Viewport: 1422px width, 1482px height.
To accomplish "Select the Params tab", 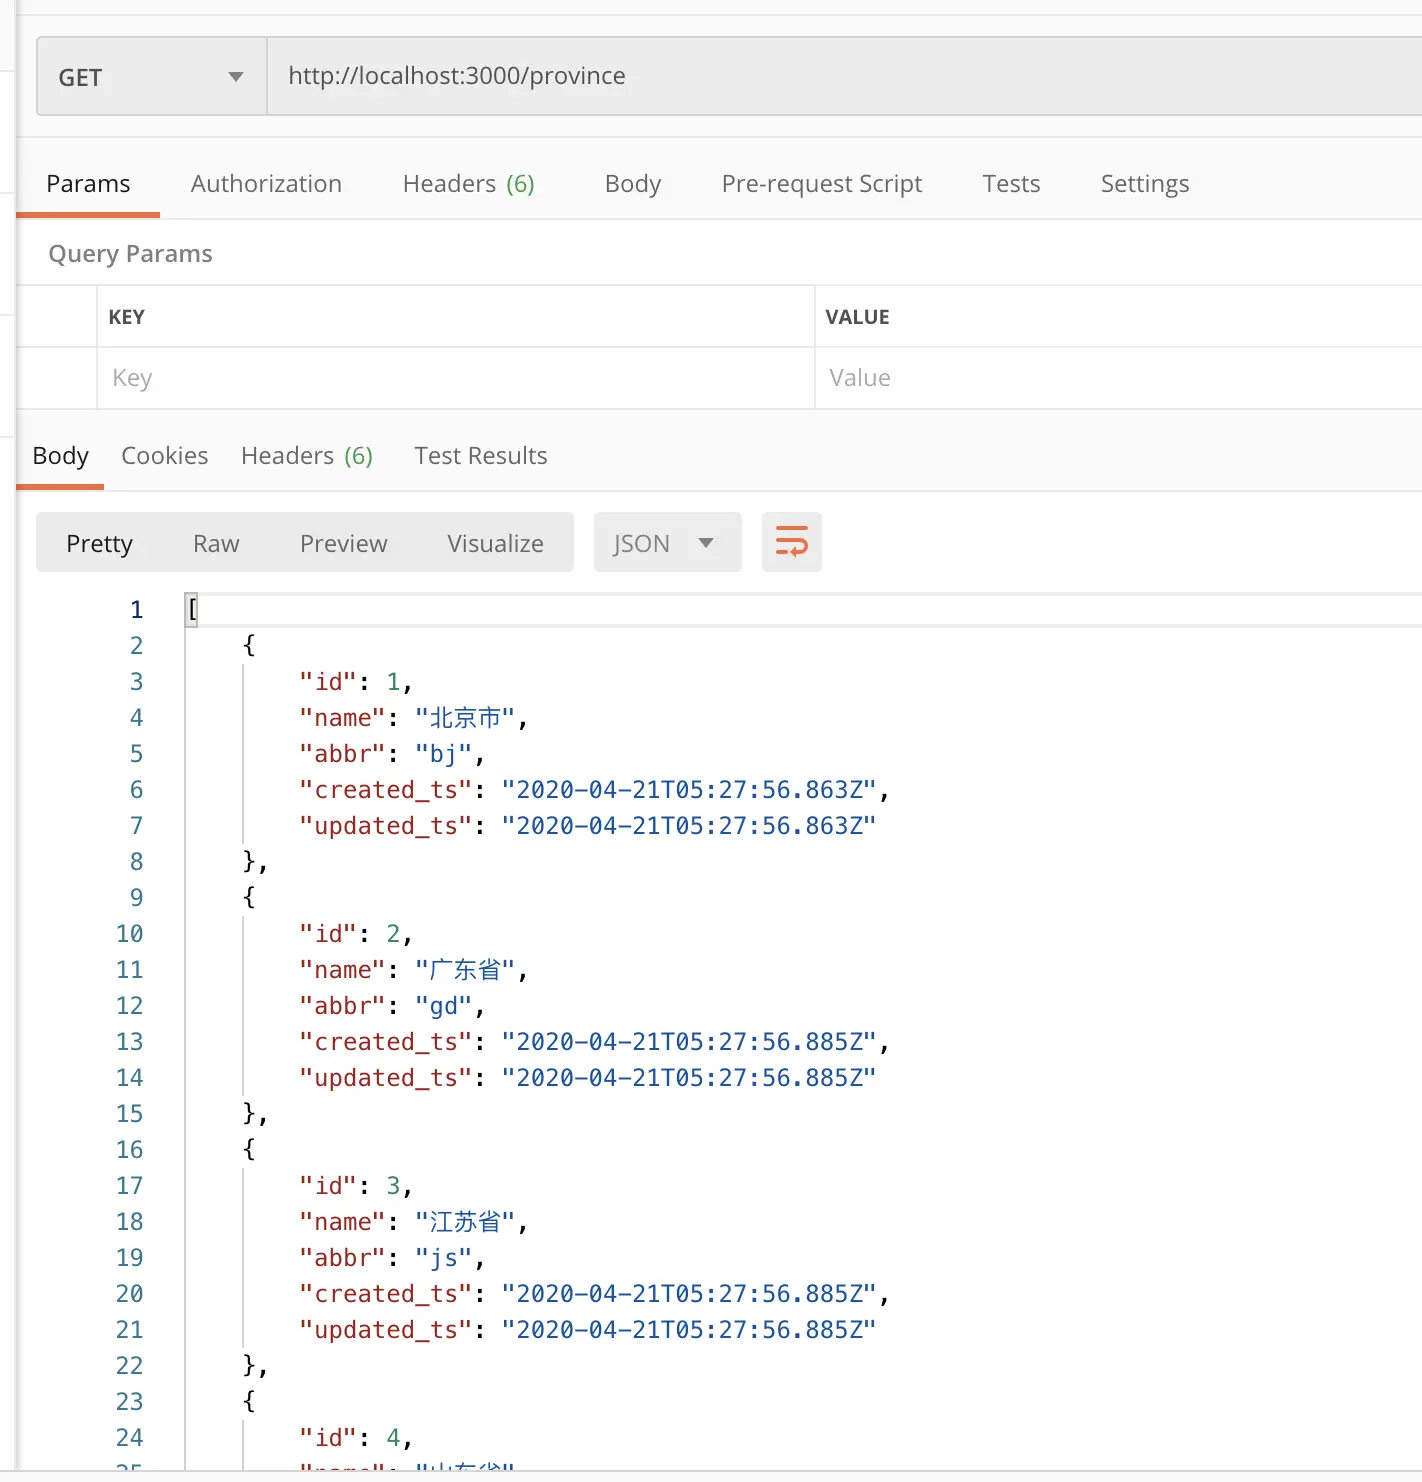I will tap(88, 184).
